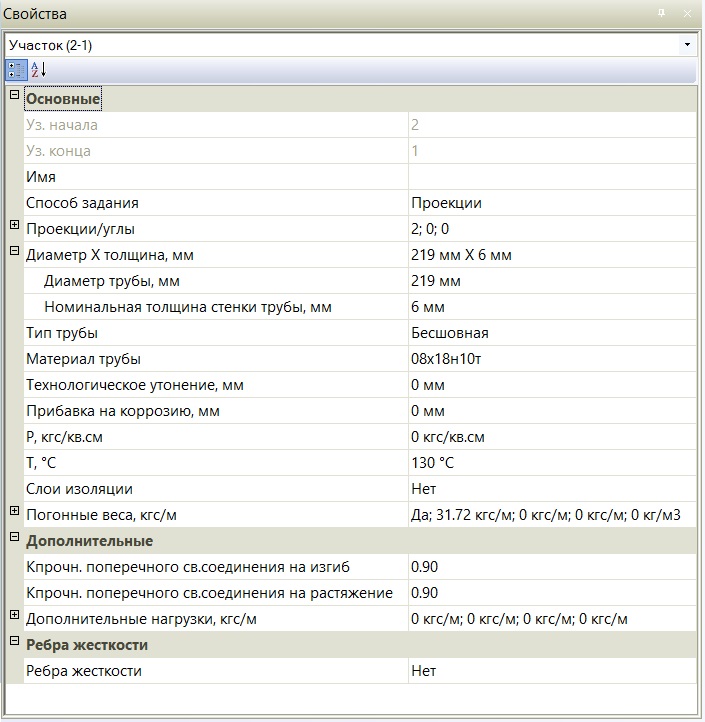Collapse the Основные section
The width and height of the screenshot is (705, 722).
[x=14, y=96]
